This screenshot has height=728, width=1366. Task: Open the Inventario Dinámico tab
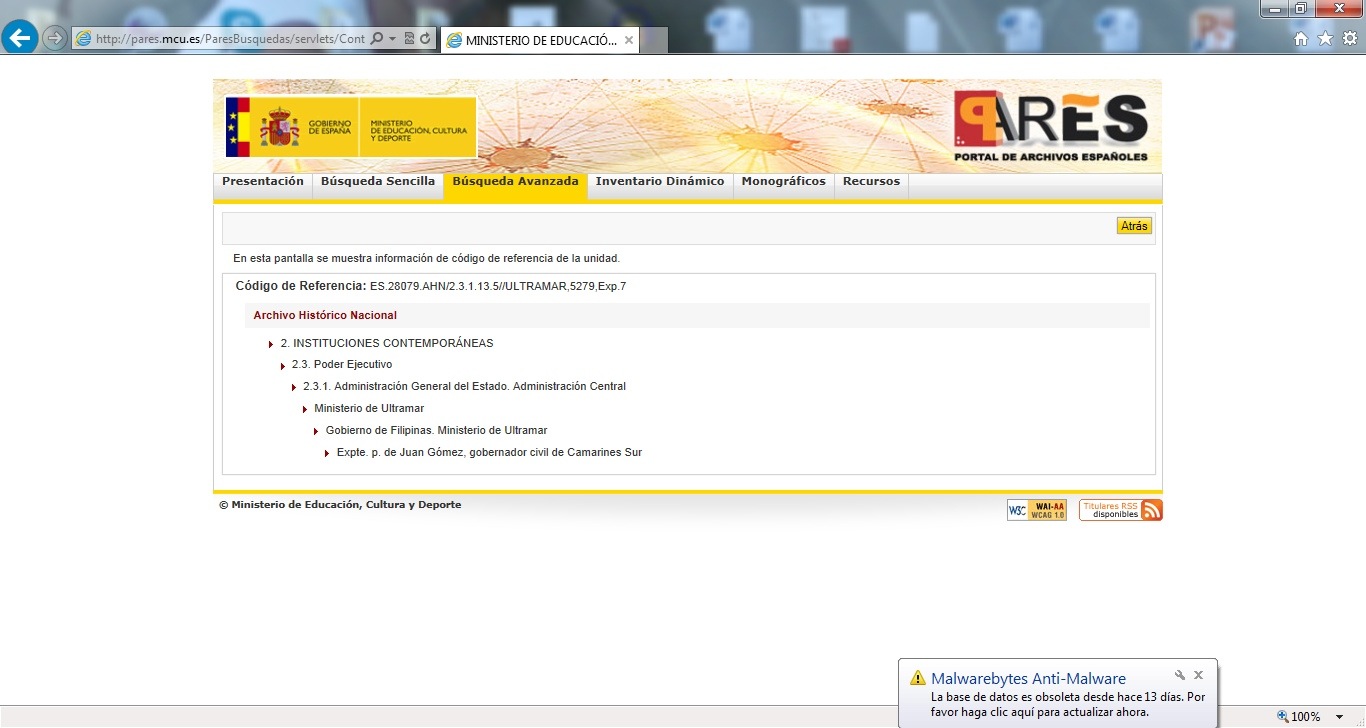pyautogui.click(x=659, y=182)
